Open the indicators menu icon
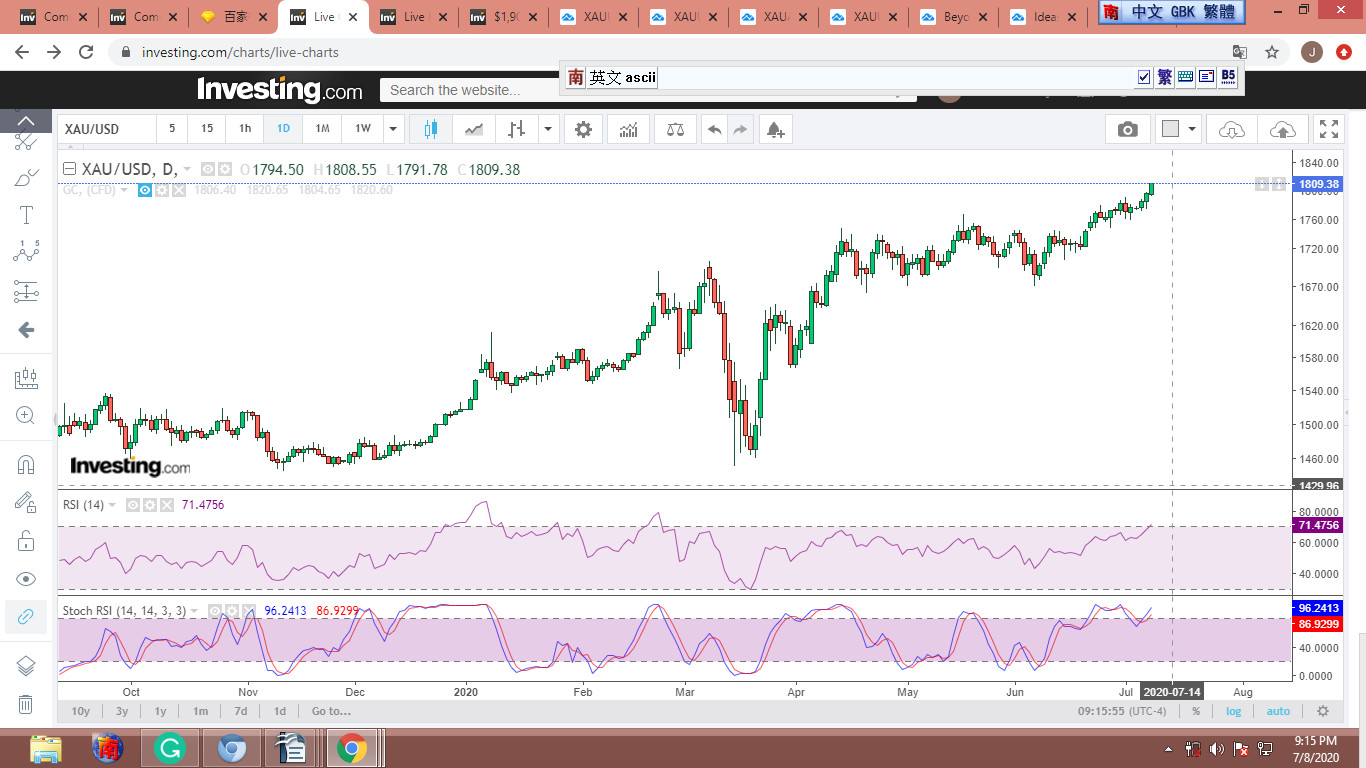 click(x=629, y=129)
